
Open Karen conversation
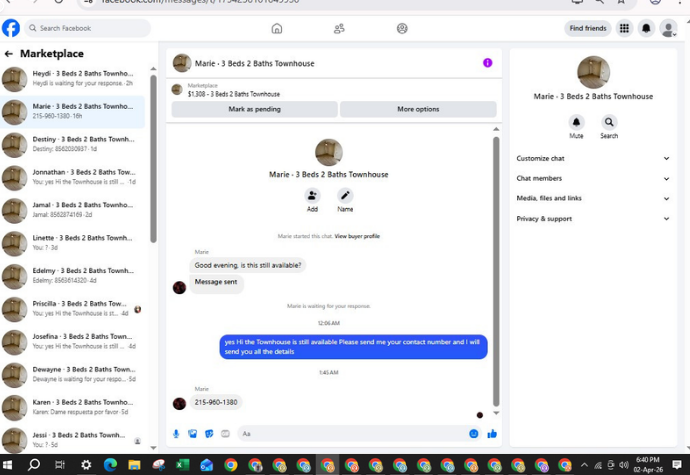[73, 408]
